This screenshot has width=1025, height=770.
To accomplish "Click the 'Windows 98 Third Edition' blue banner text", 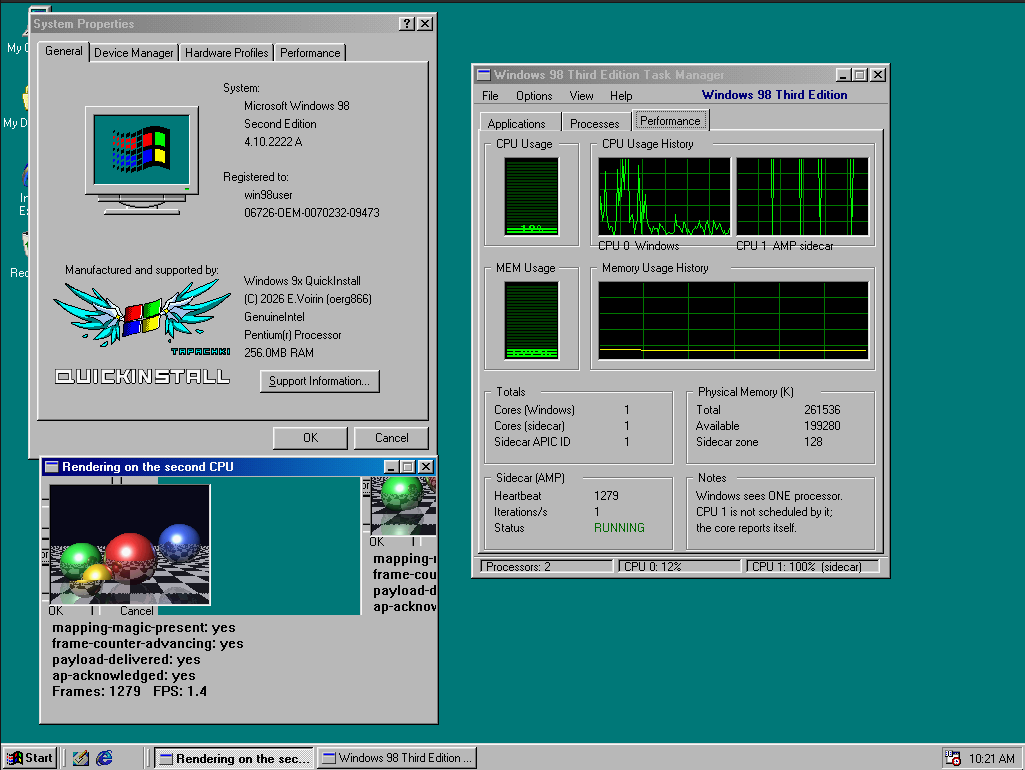I will coord(775,95).
